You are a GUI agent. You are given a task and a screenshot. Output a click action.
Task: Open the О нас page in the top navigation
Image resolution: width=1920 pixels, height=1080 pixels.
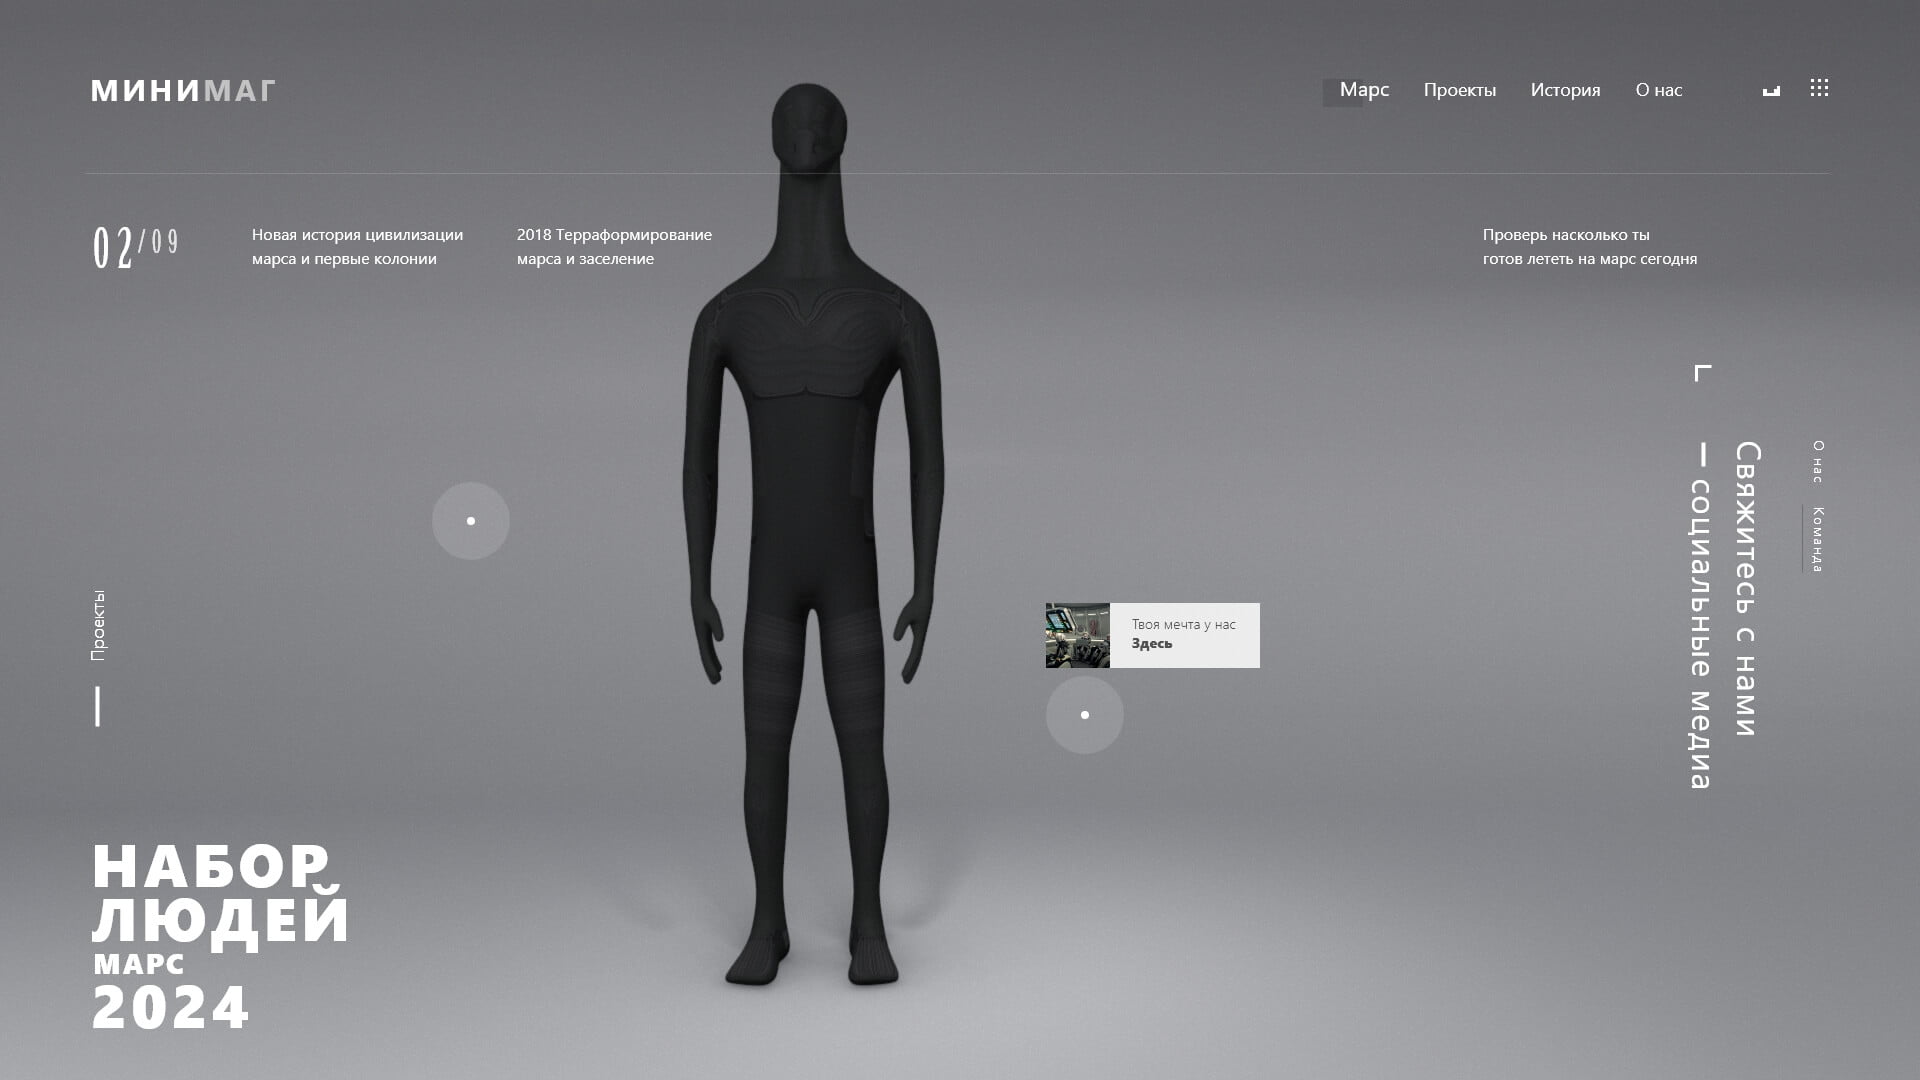[x=1658, y=90]
